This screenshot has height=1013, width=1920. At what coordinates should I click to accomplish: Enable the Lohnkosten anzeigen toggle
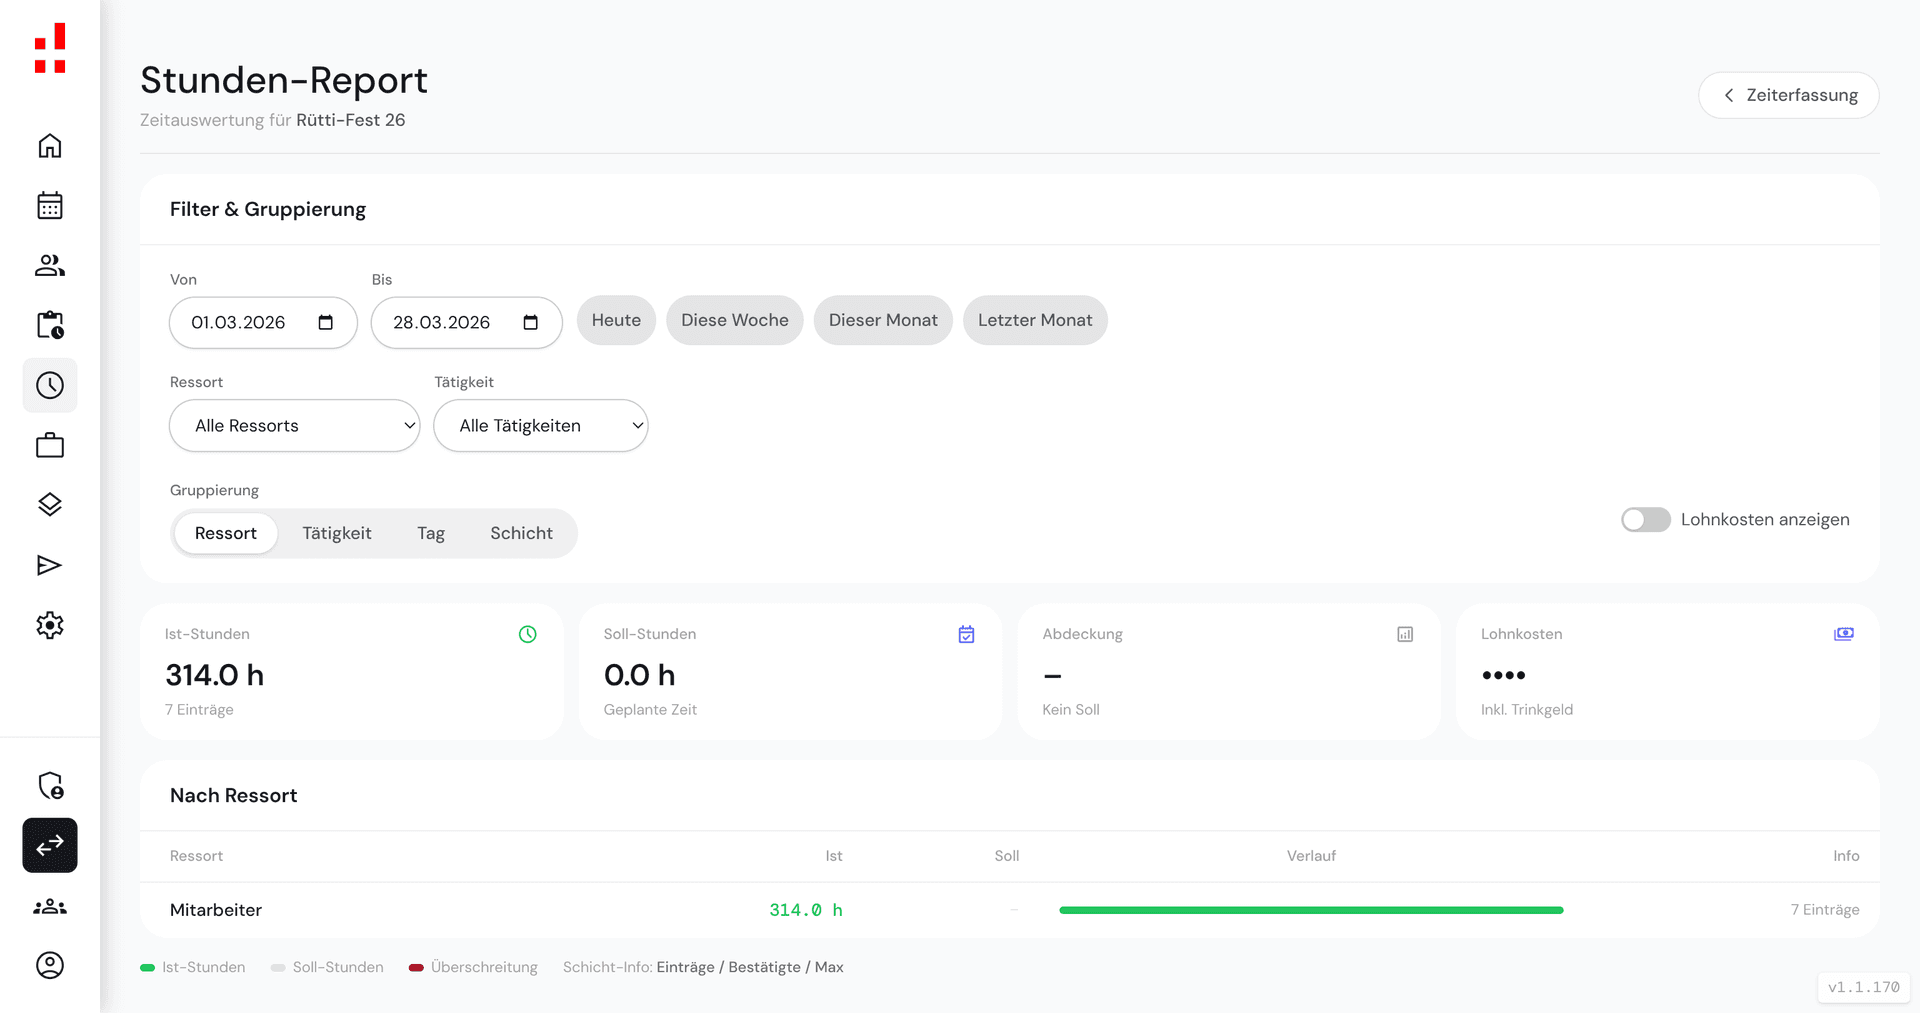tap(1645, 520)
